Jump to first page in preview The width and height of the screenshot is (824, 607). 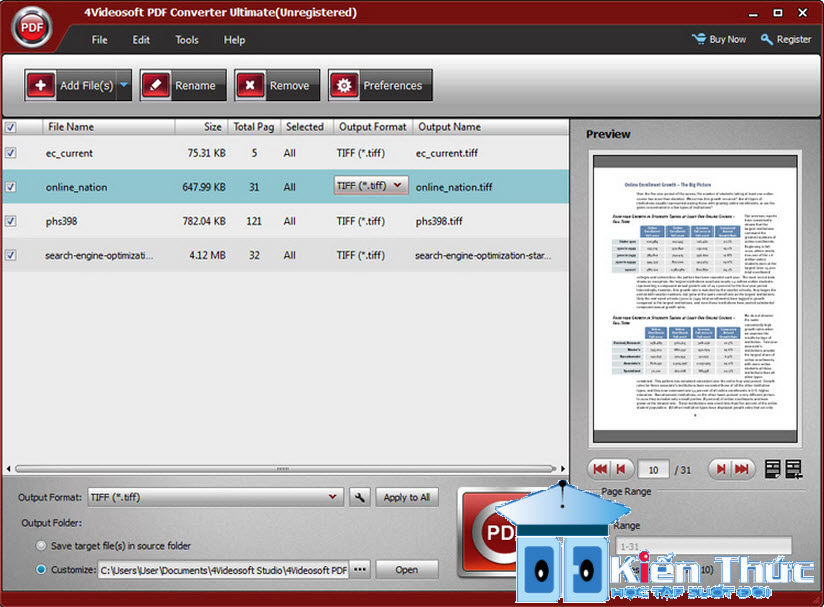tap(600, 469)
